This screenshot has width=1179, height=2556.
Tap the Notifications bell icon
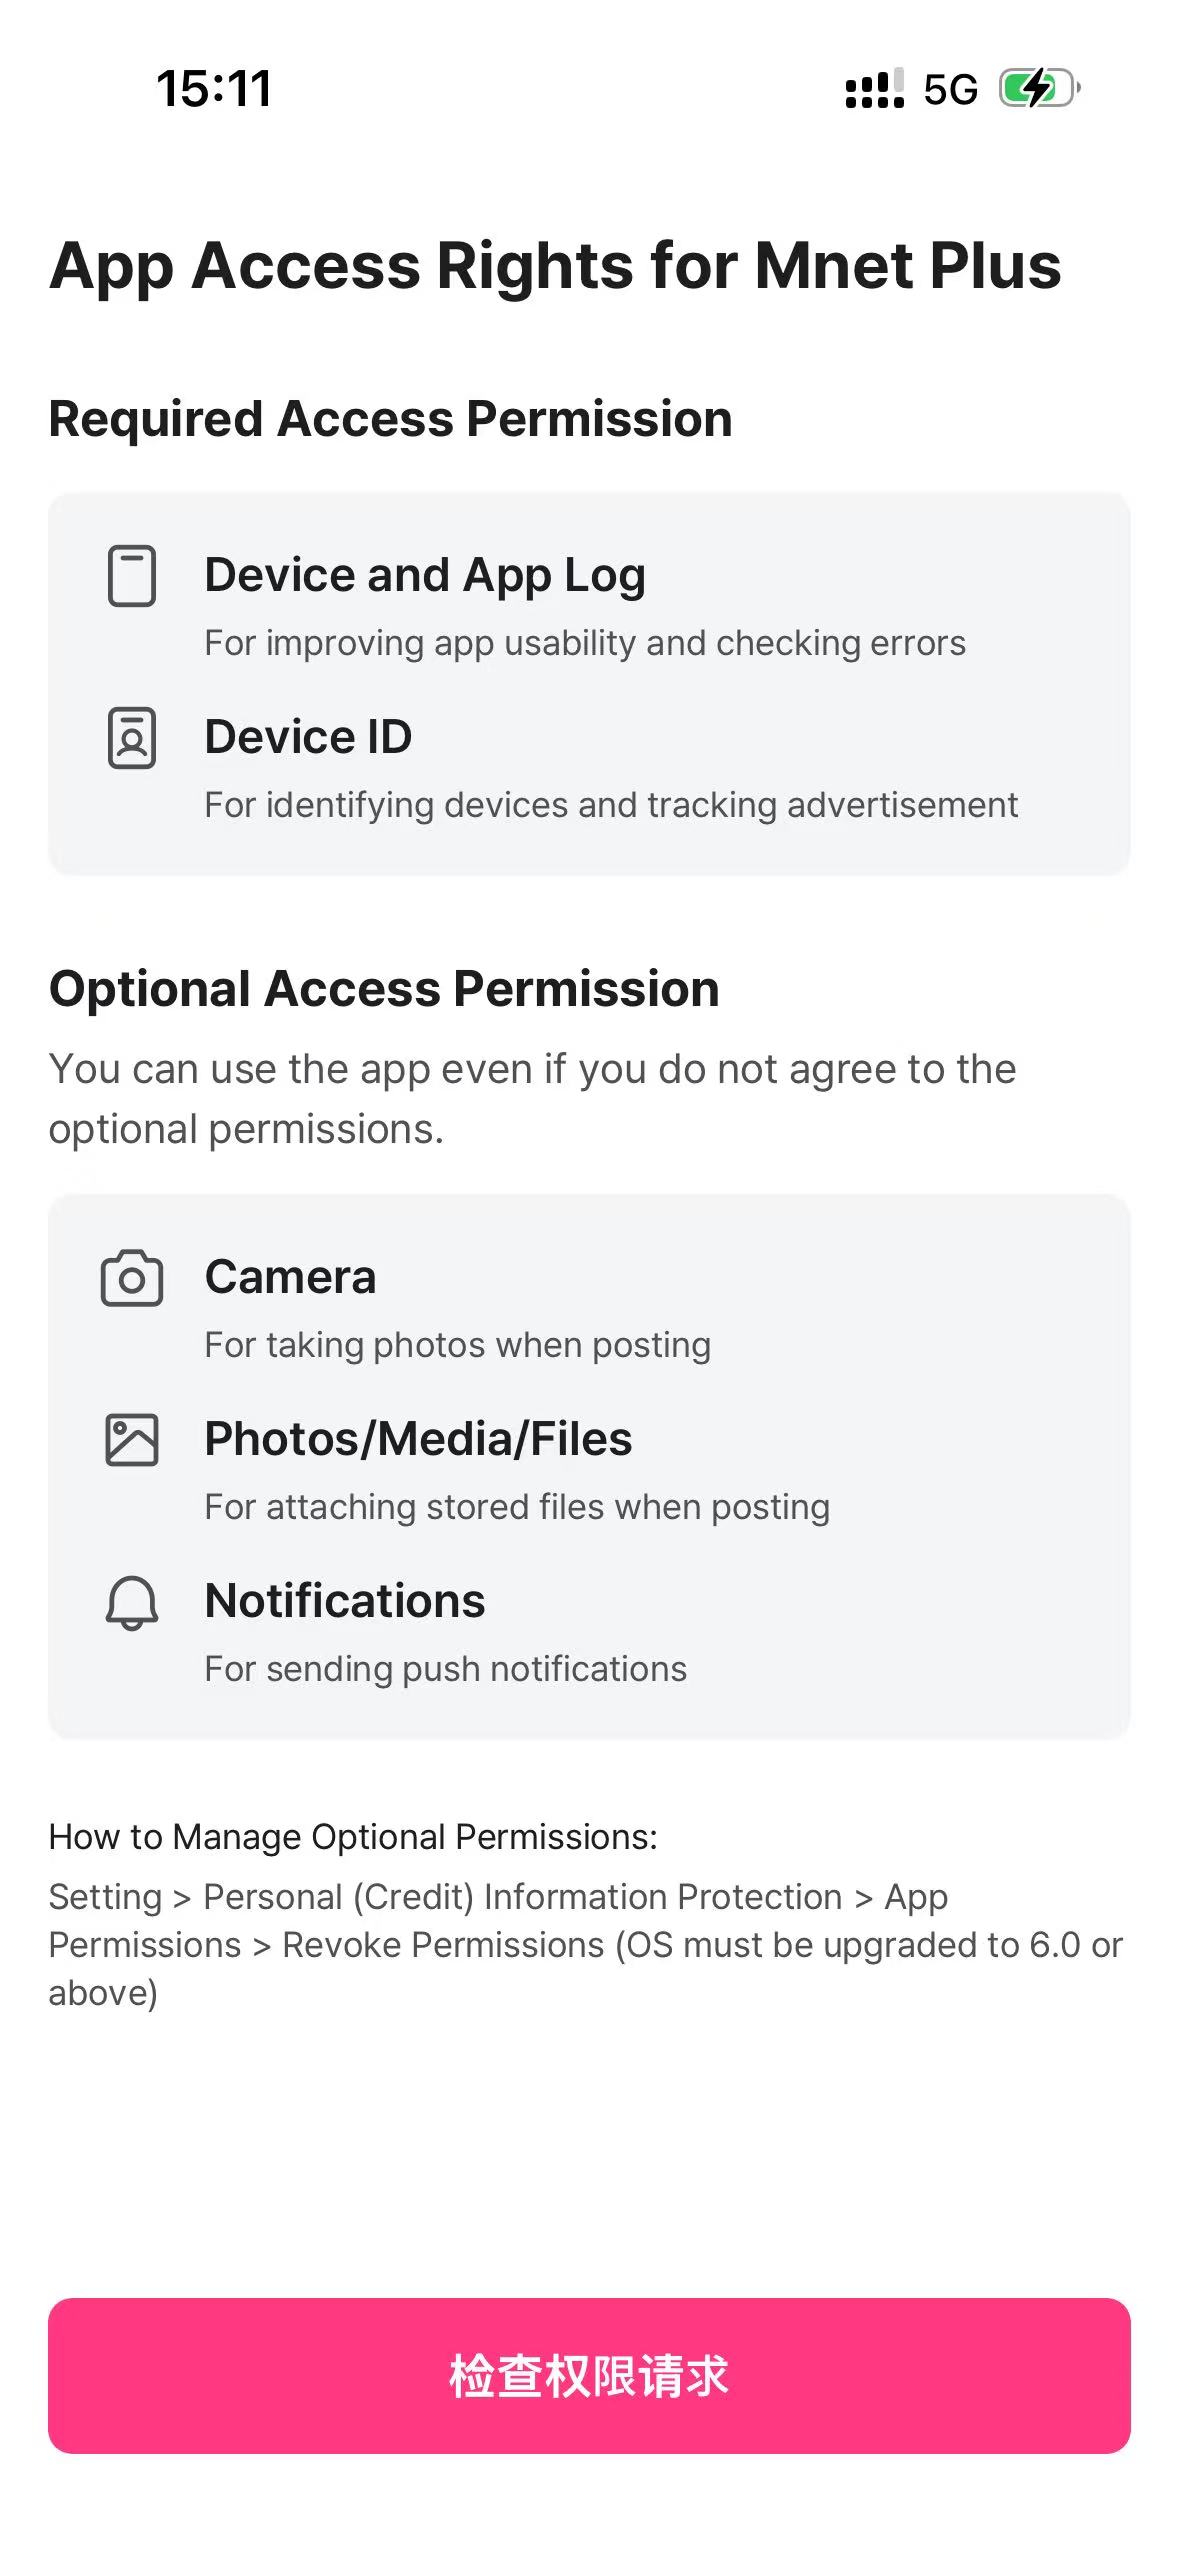(x=131, y=1603)
